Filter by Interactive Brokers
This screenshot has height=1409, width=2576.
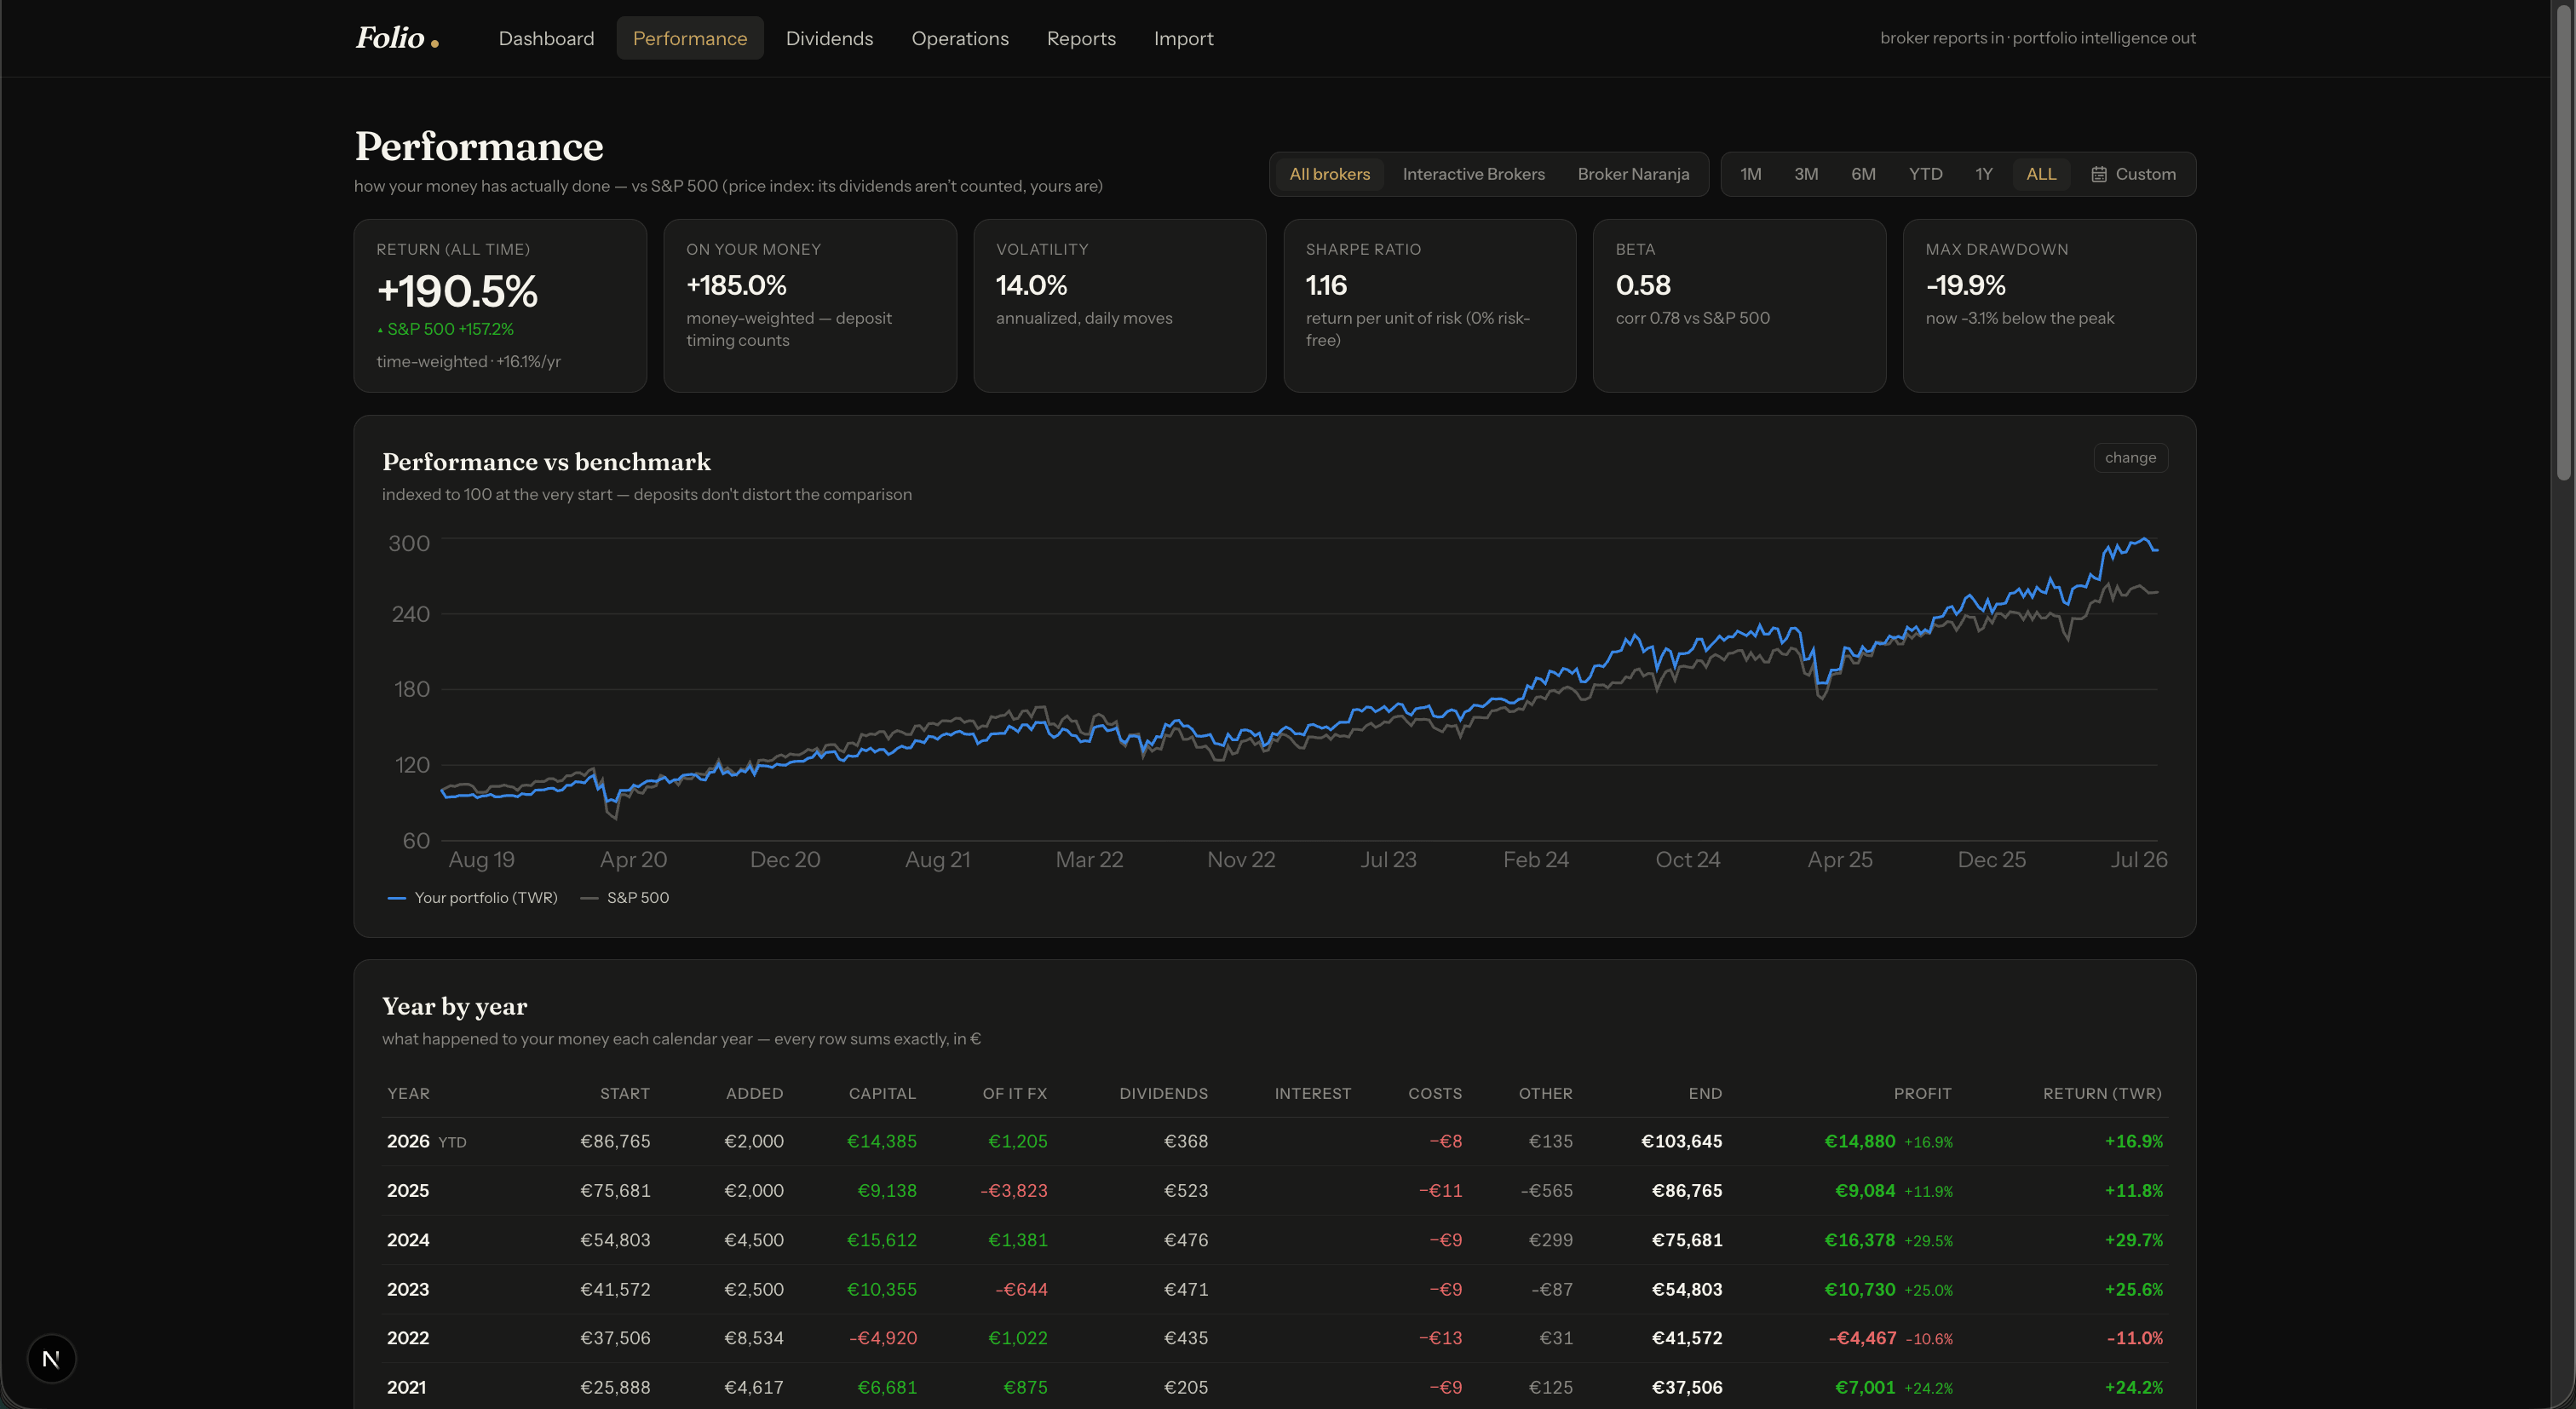coord(1473,174)
